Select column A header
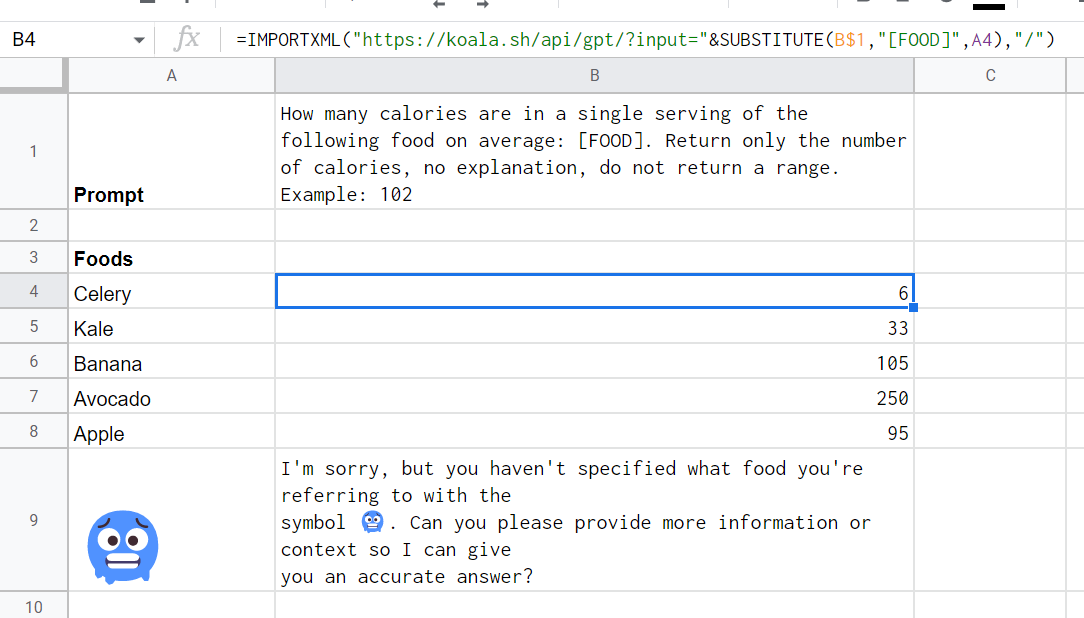 [x=171, y=75]
